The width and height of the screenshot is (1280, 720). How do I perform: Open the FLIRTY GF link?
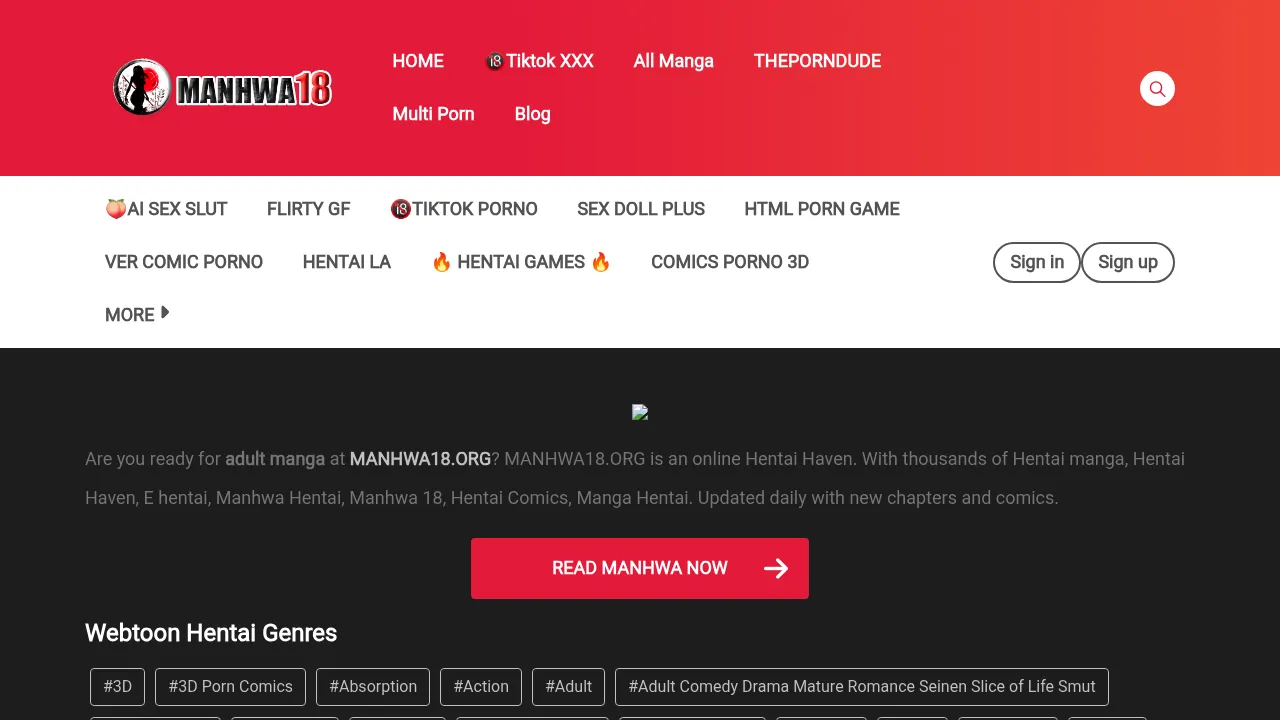point(308,209)
